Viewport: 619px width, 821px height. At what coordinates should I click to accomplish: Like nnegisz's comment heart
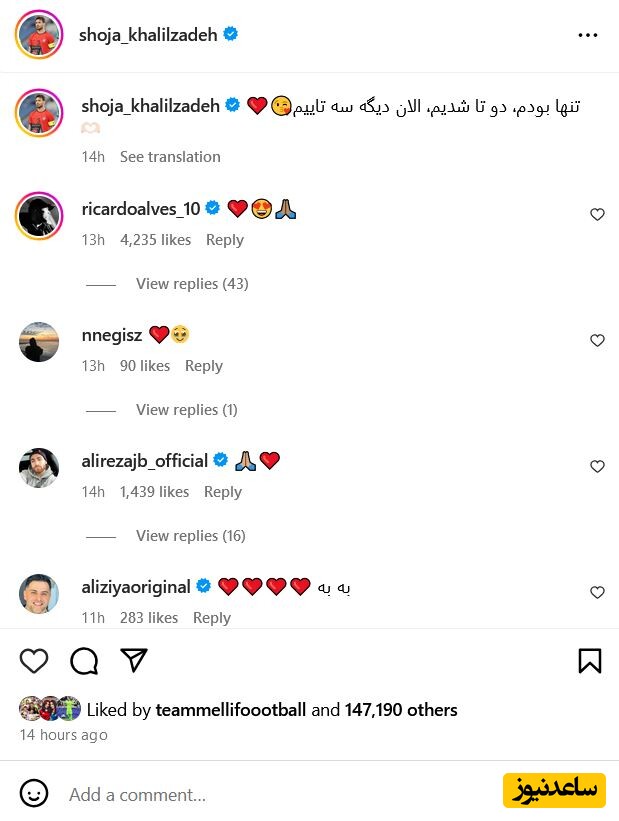click(x=597, y=340)
